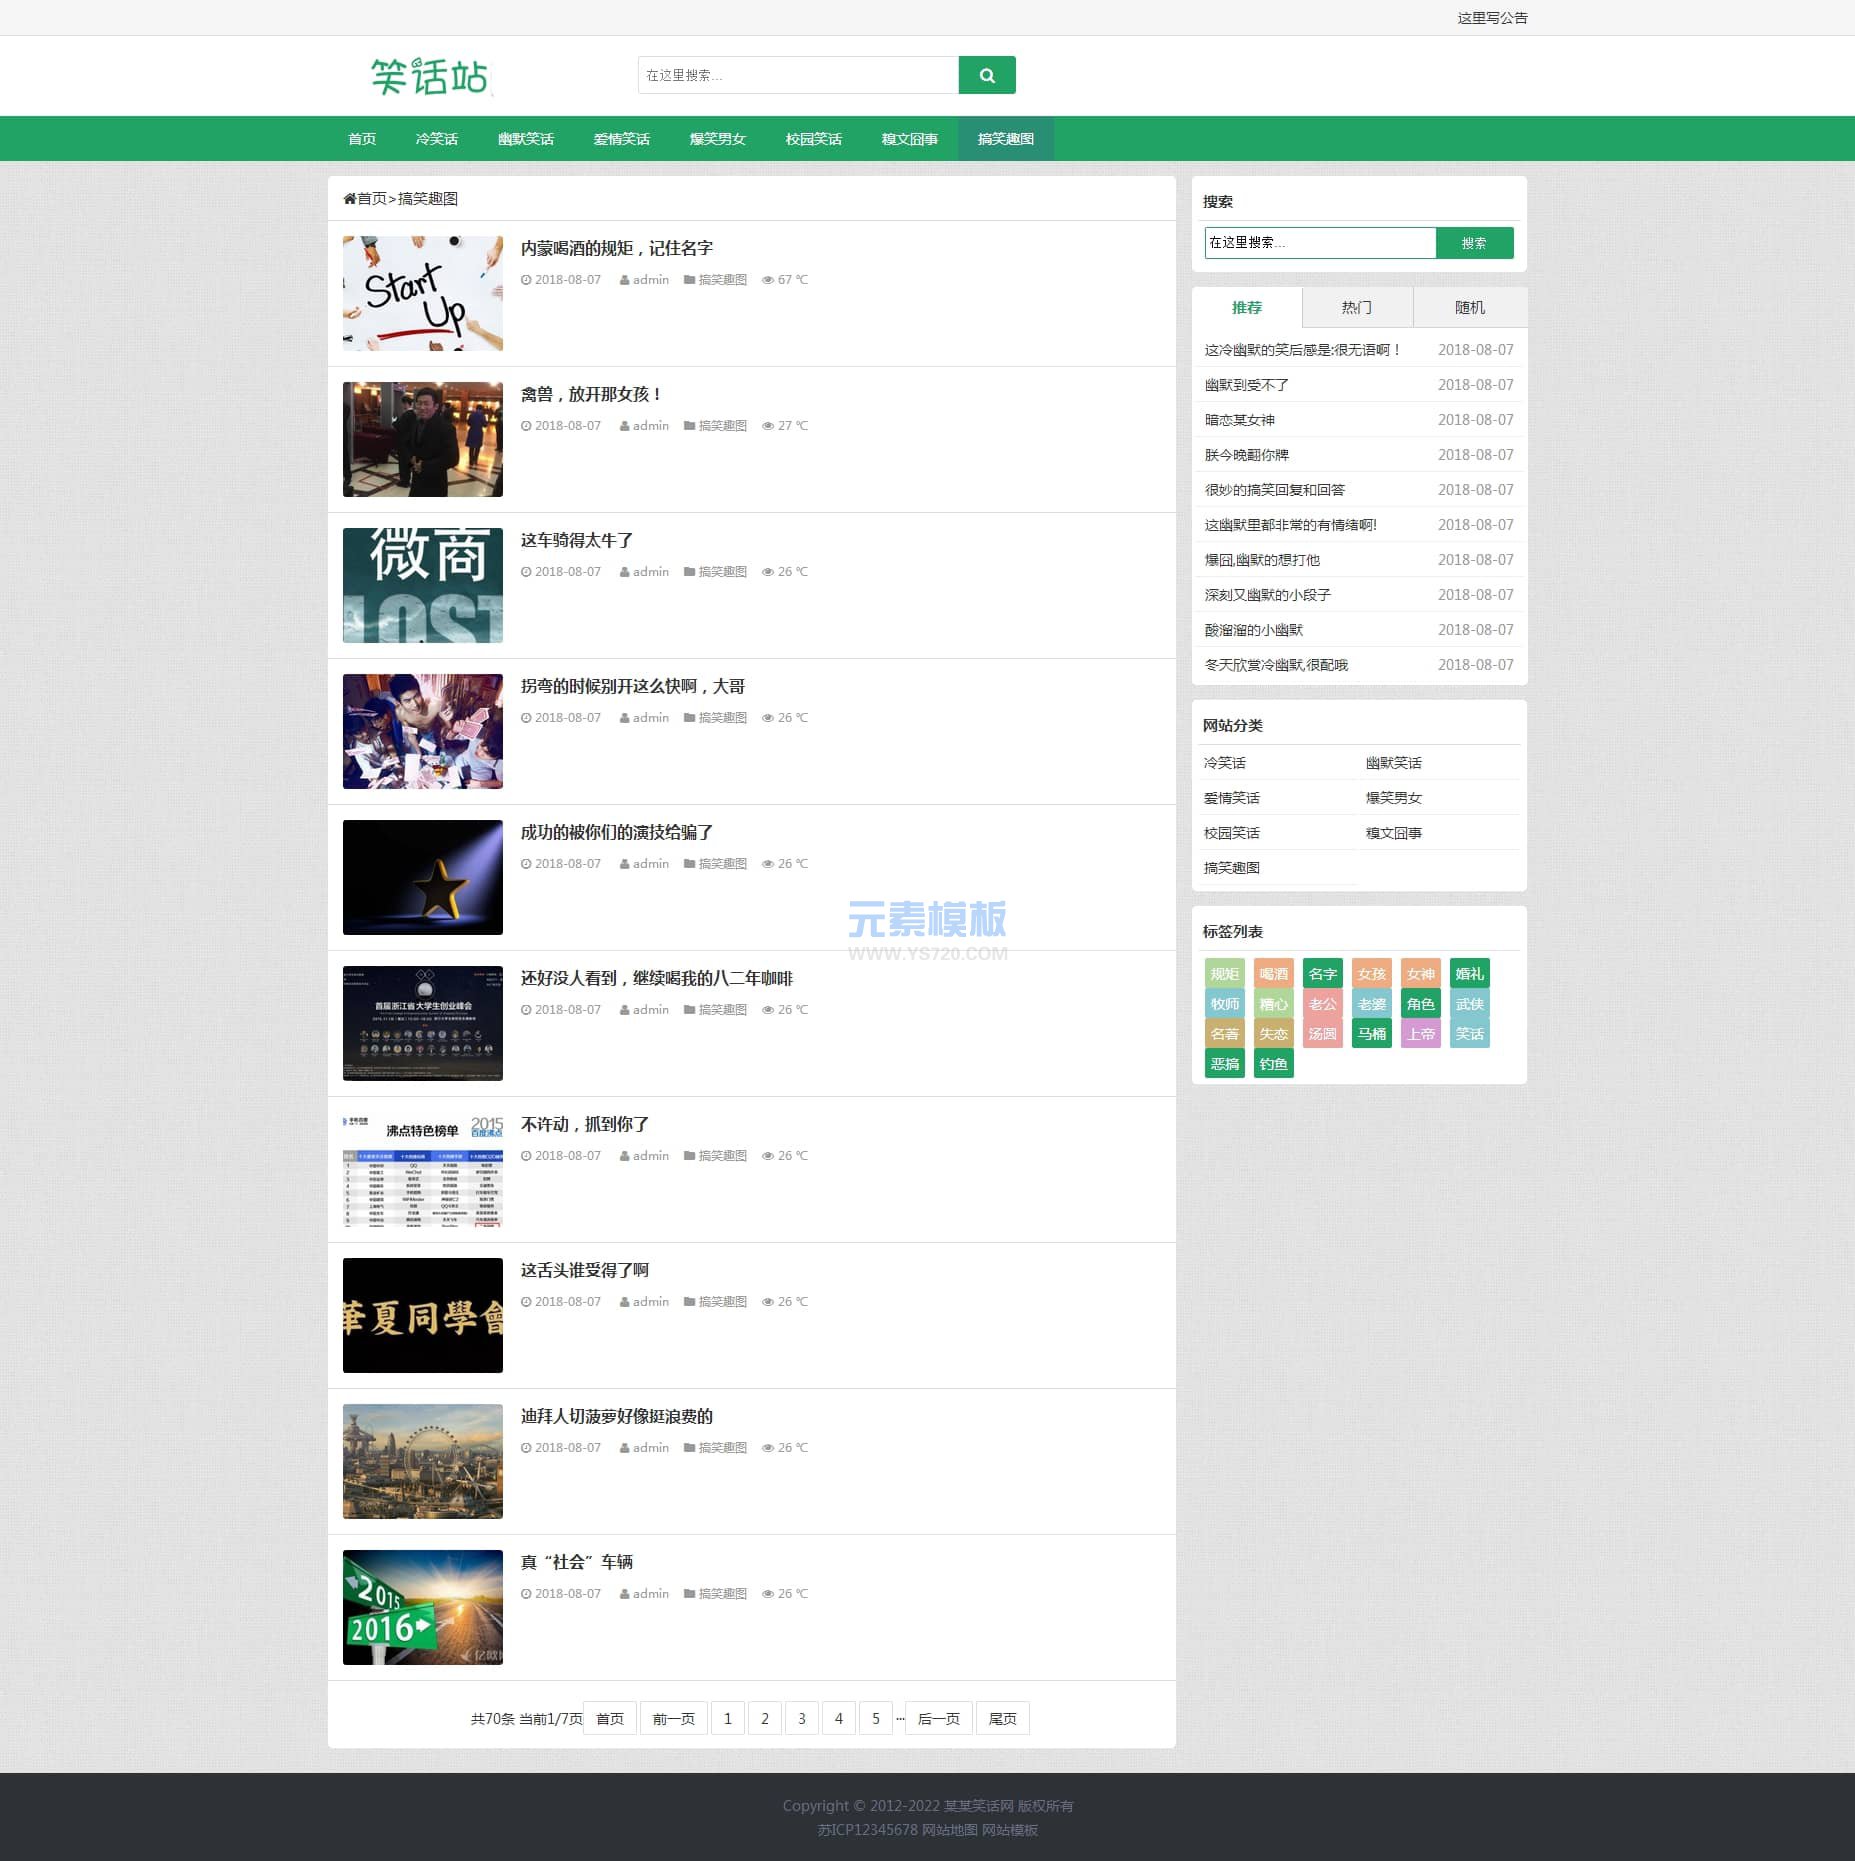Screen dimensions: 1855x1861
Task: Click the 这里写公告 notice text
Action: pos(1493,18)
